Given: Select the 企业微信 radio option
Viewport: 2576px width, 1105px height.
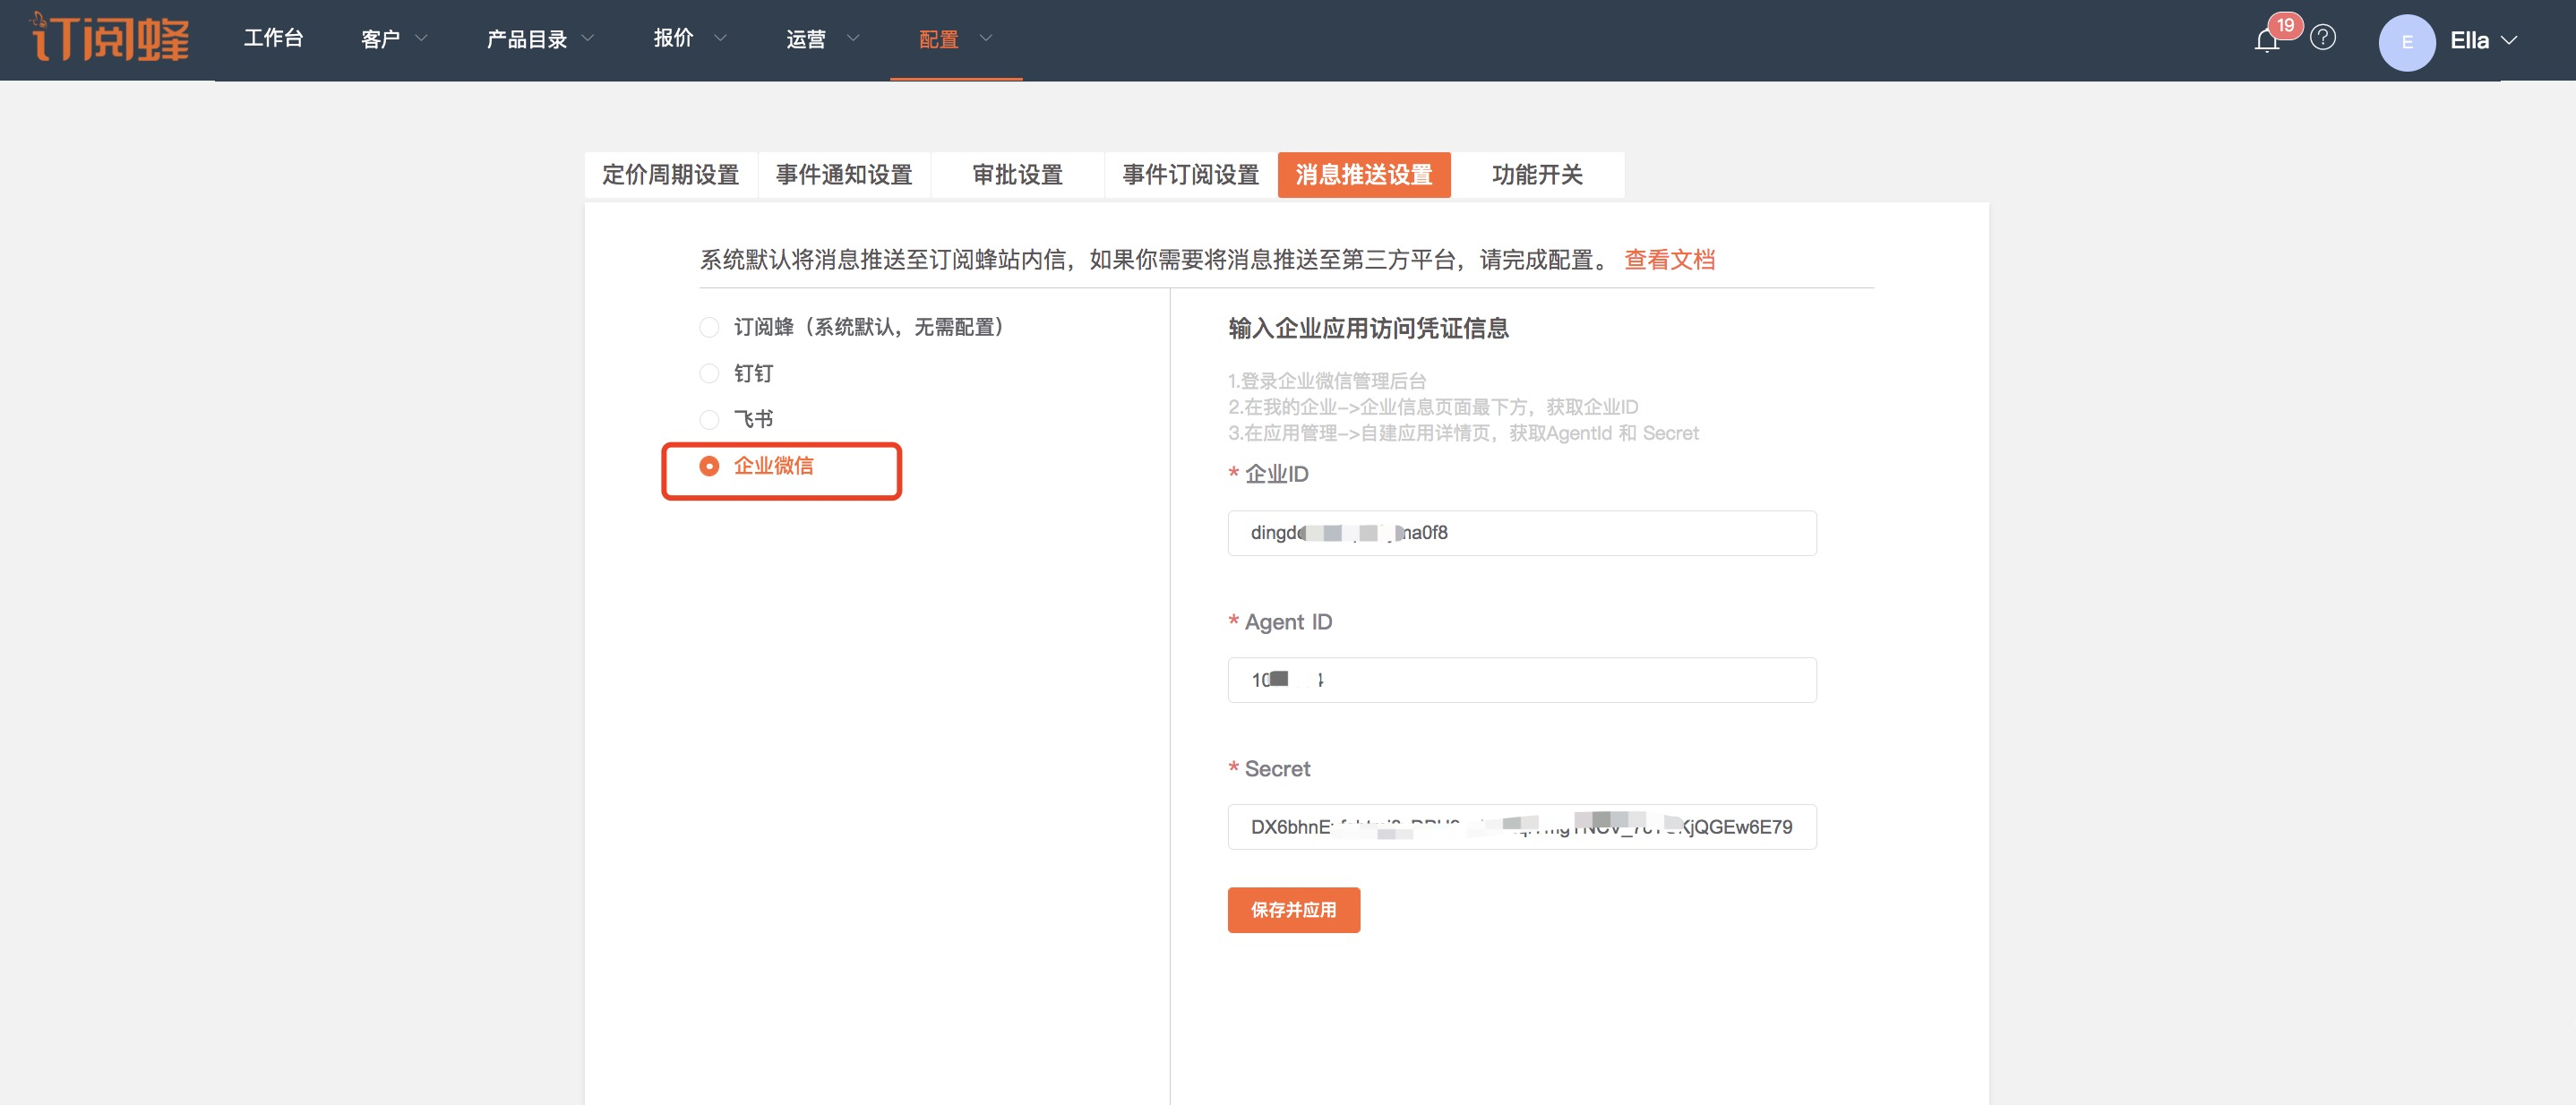Looking at the screenshot, I should (709, 466).
